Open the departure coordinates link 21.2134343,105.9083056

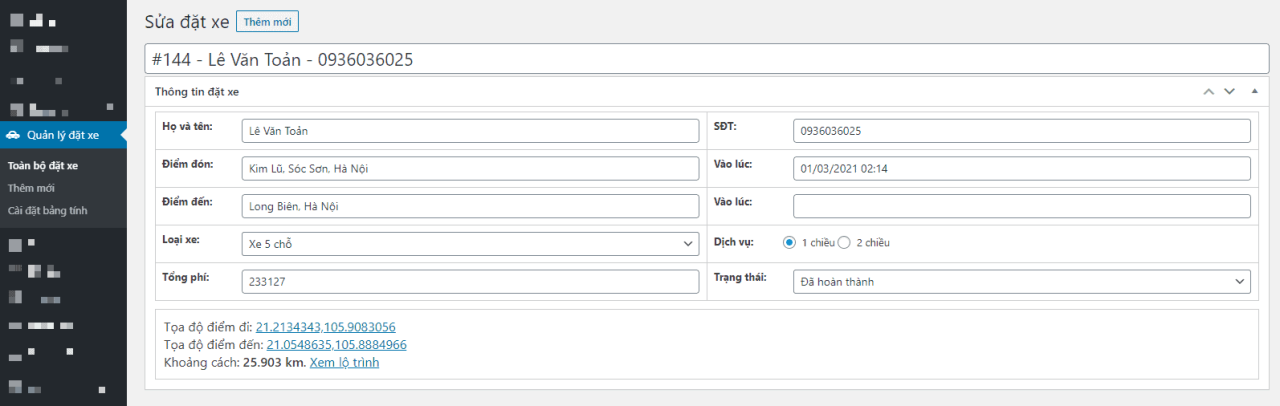pos(325,327)
